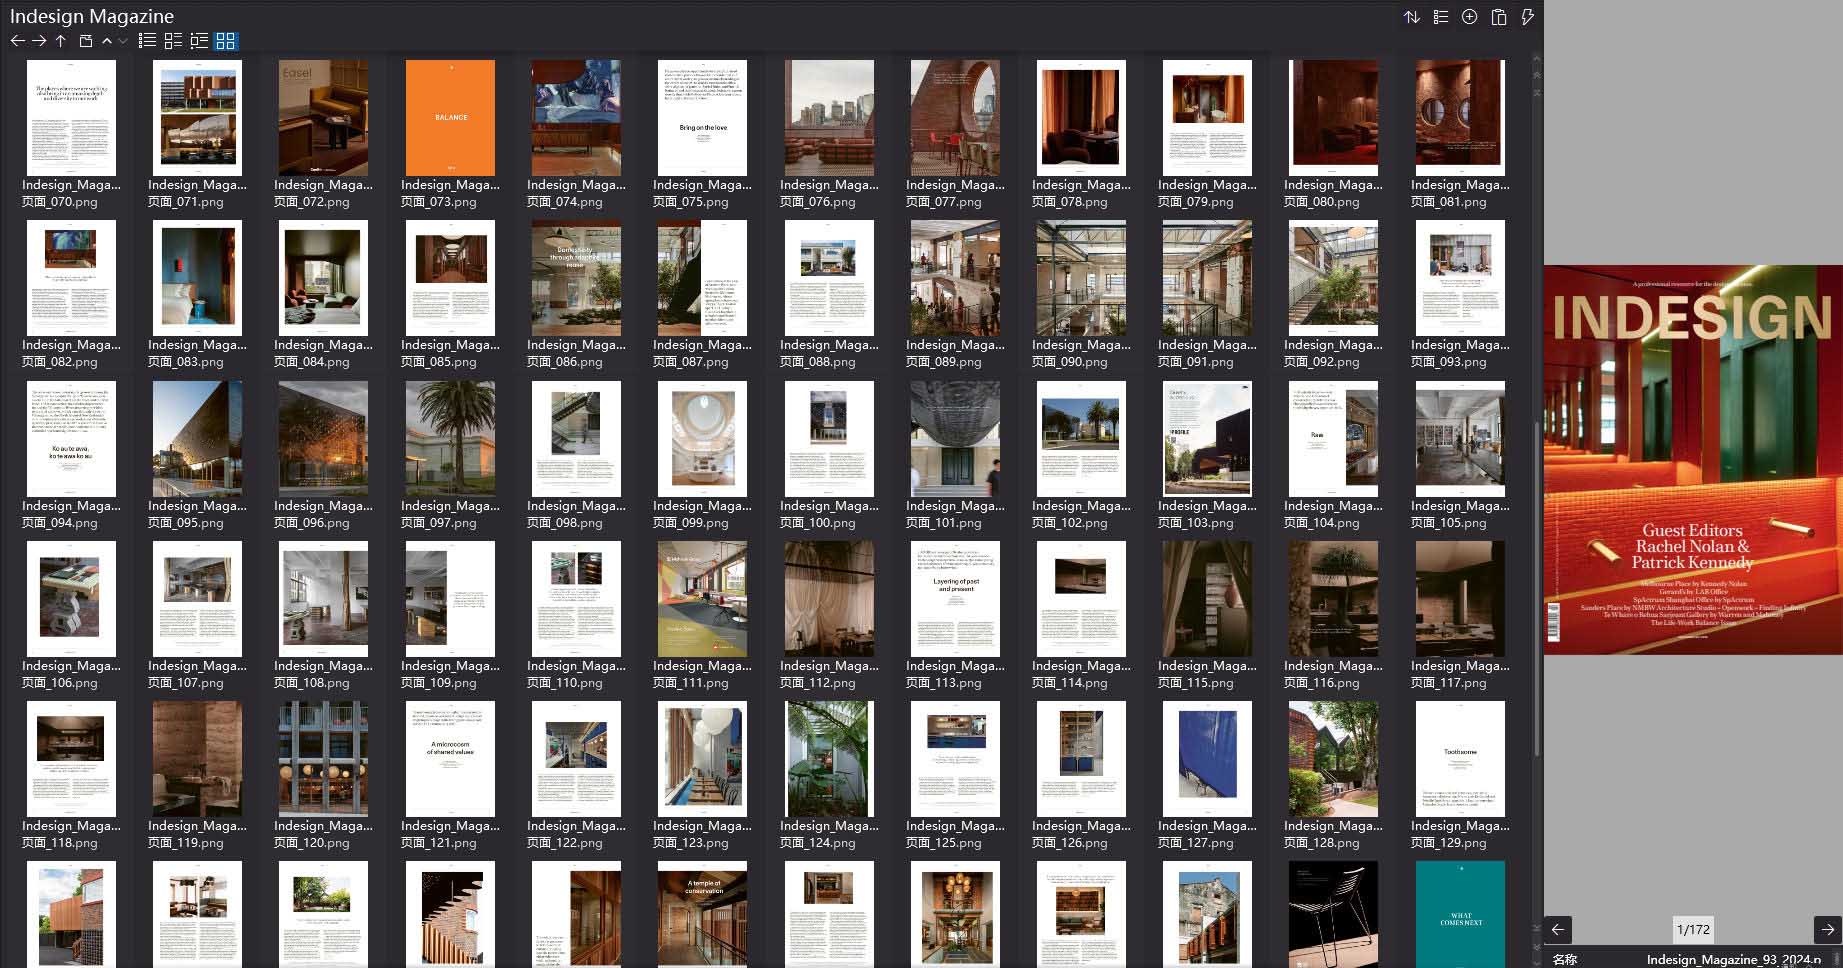Open the checklist options icon at top right

1440,17
